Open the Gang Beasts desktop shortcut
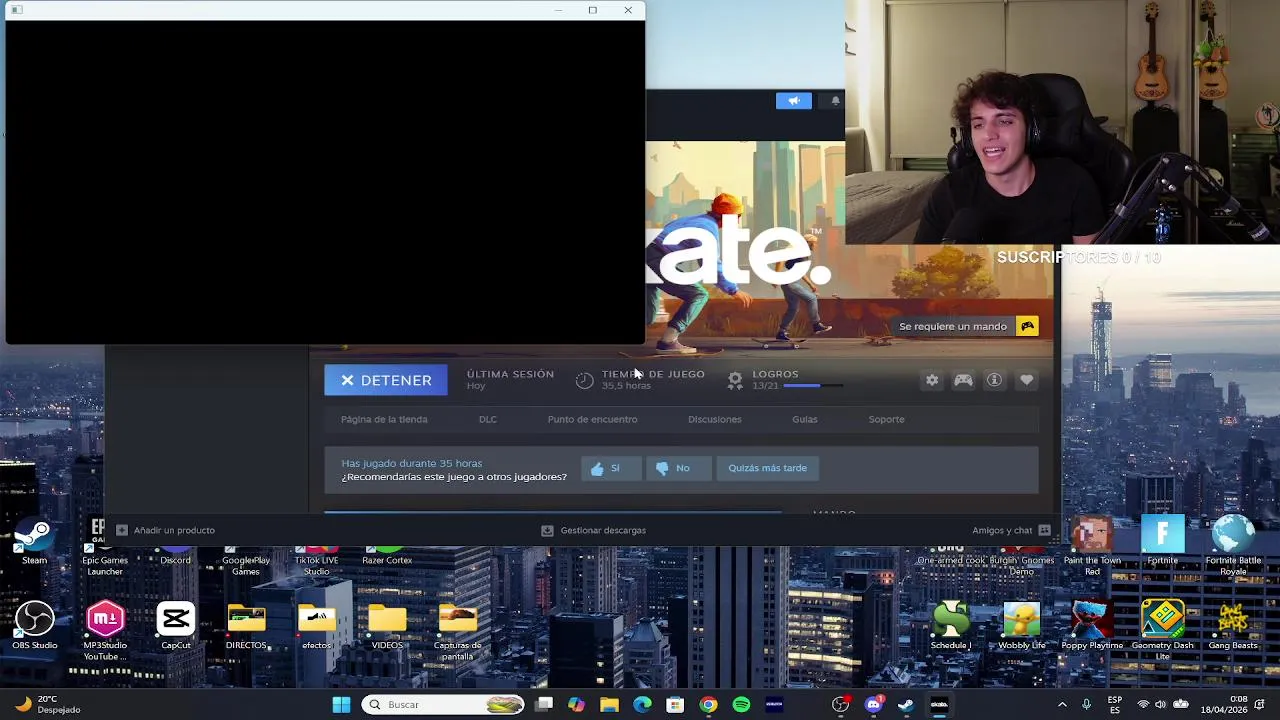 1233,625
